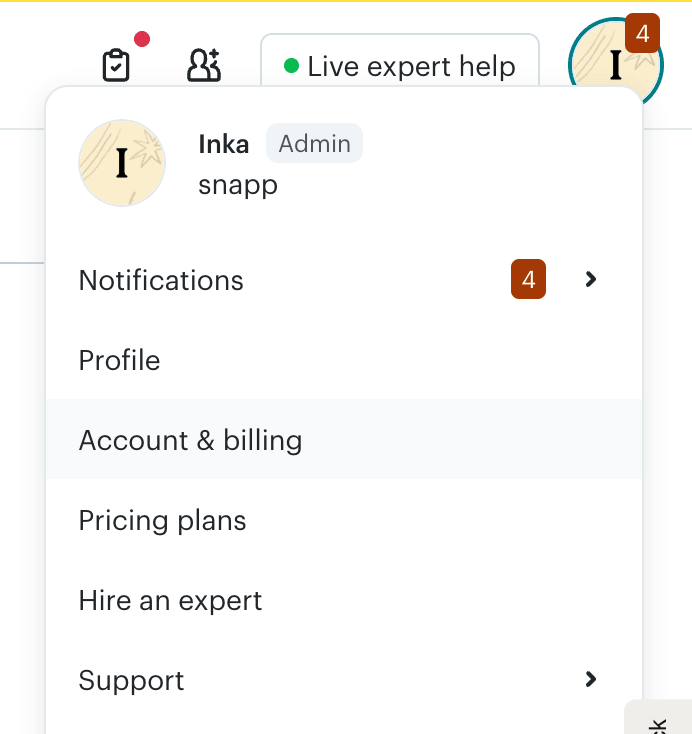This screenshot has width=692, height=734.
Task: Open Pricing plans
Action: pos(344,520)
